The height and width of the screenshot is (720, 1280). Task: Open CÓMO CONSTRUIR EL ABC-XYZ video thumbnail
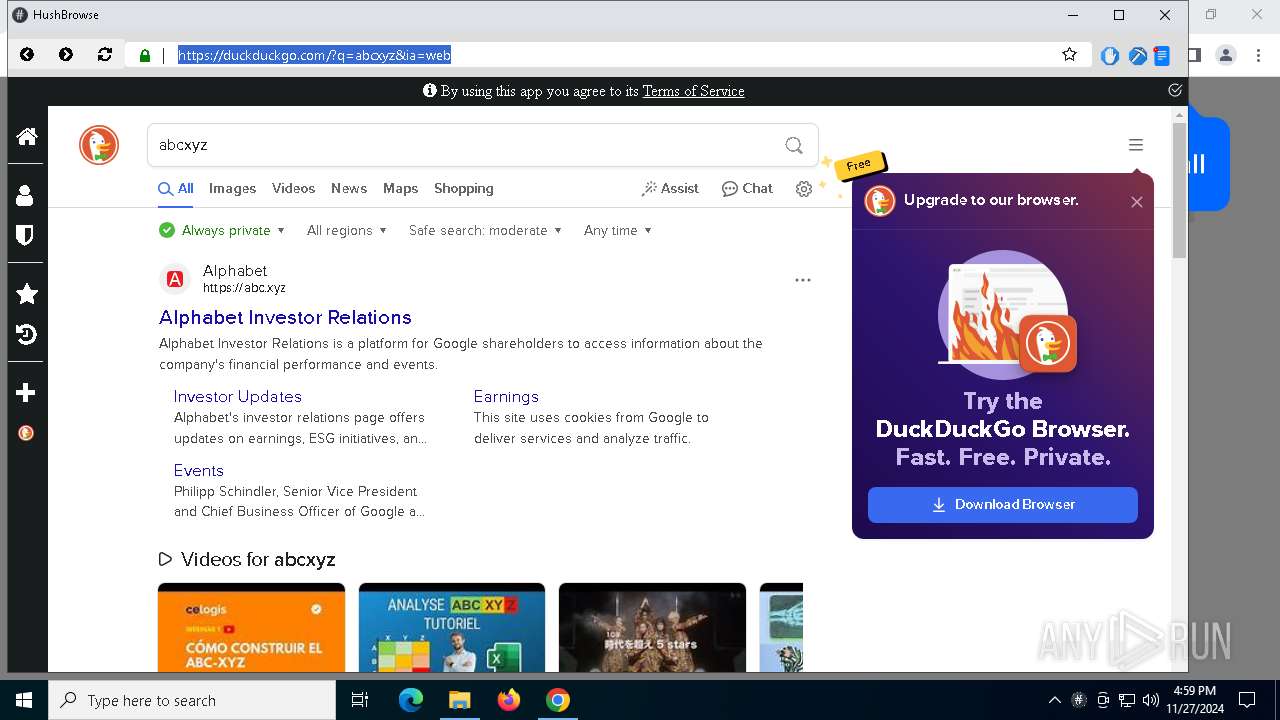pyautogui.click(x=251, y=628)
